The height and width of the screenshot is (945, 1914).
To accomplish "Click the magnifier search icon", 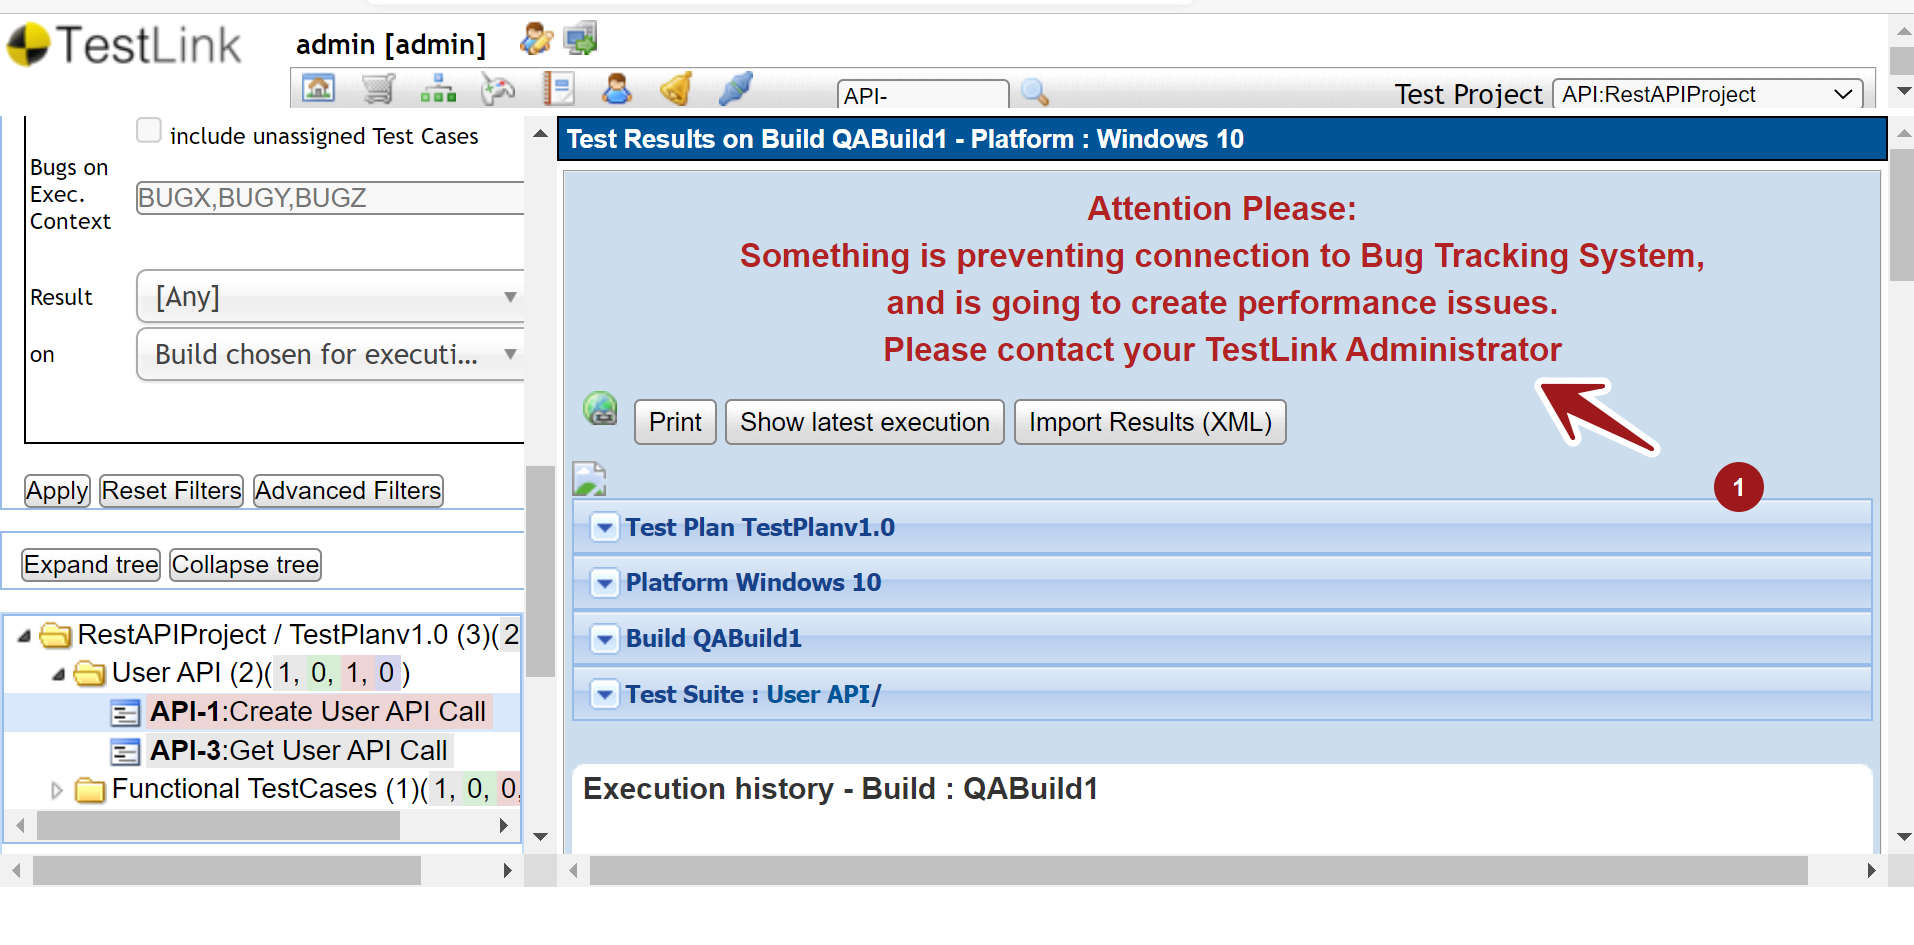I will pos(1035,93).
